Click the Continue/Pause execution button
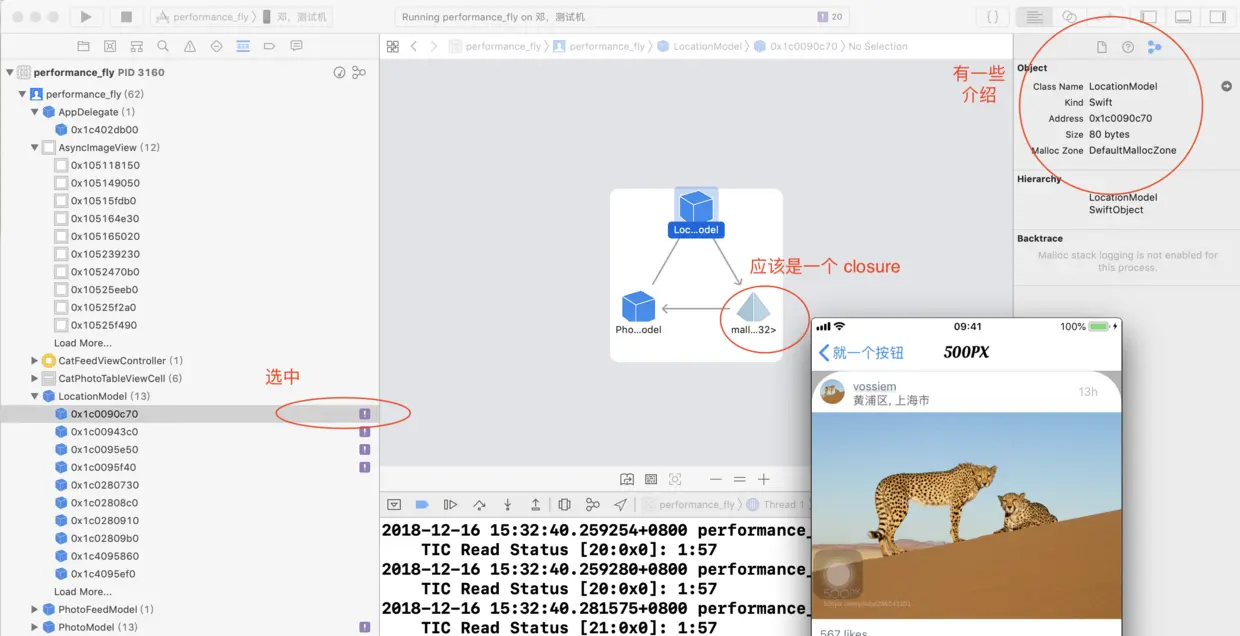The width and height of the screenshot is (1240, 636). (x=450, y=505)
